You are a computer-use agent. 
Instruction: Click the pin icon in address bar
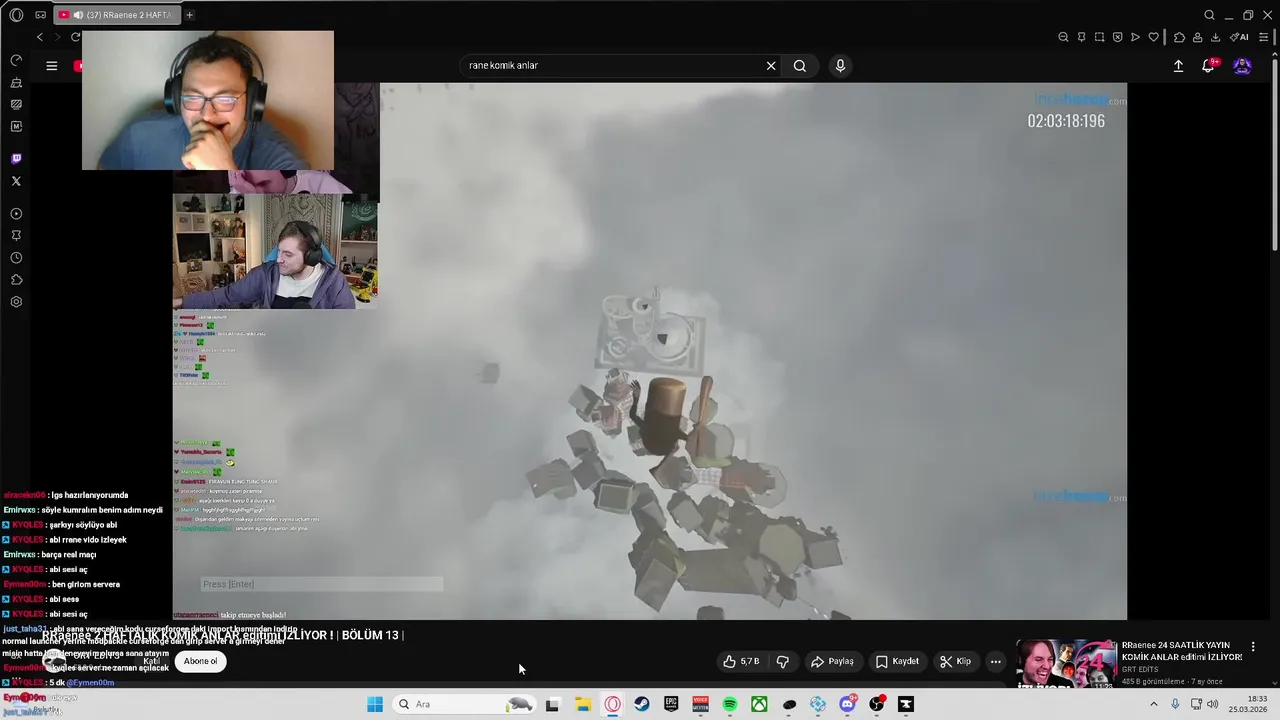[1081, 37]
